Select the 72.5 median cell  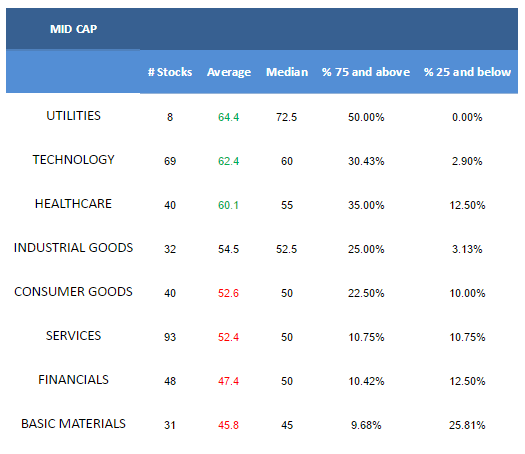tap(287, 117)
